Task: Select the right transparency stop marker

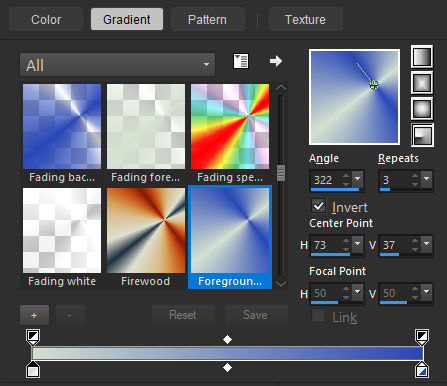Action: point(422,337)
